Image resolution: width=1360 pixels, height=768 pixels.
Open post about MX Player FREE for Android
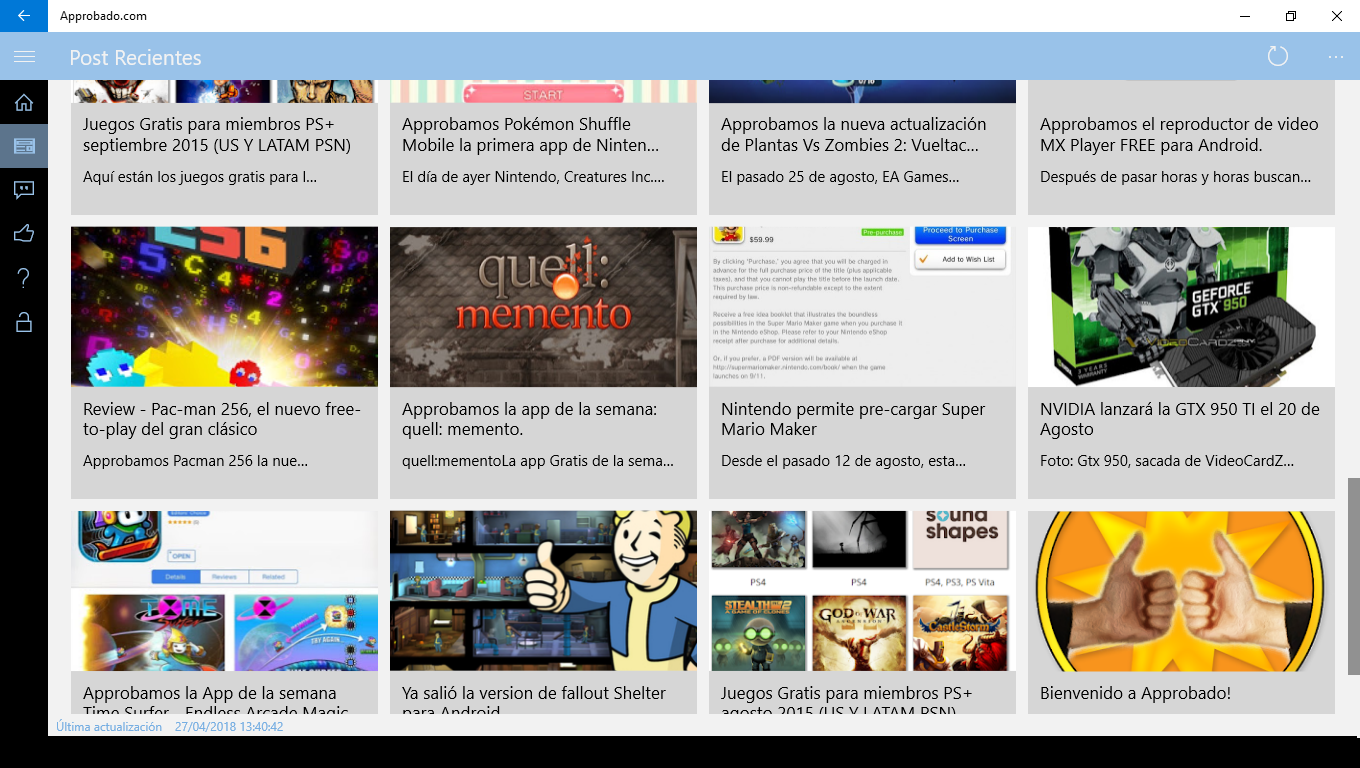point(1179,135)
